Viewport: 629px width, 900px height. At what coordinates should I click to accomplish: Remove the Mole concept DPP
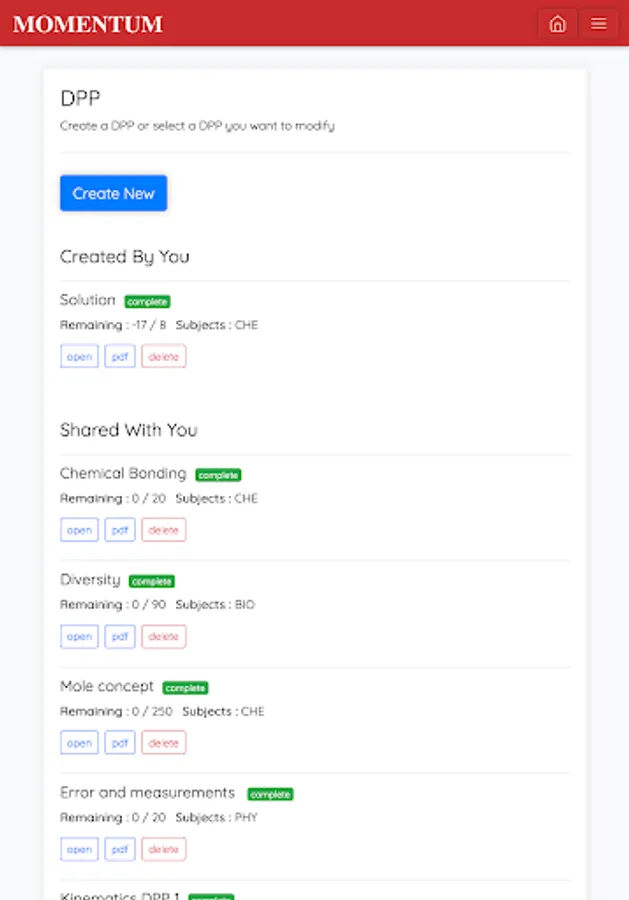(x=163, y=743)
